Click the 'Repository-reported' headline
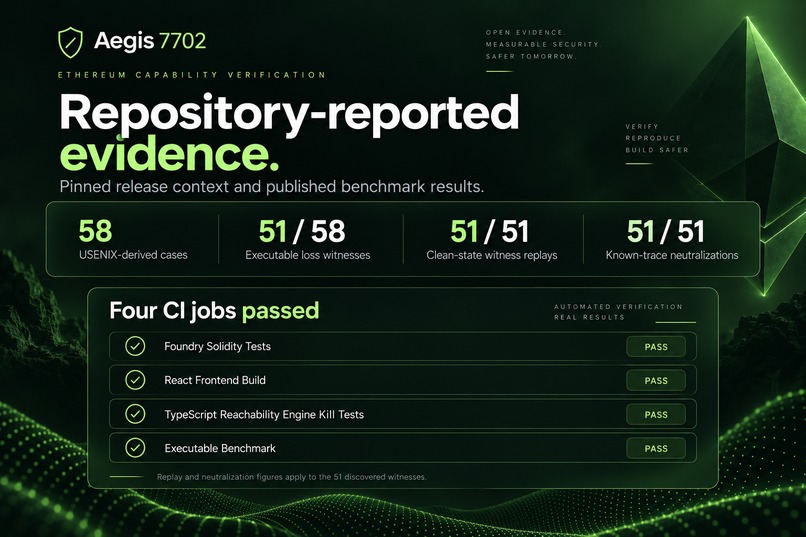Viewport: 806px width, 537px height. [x=289, y=114]
